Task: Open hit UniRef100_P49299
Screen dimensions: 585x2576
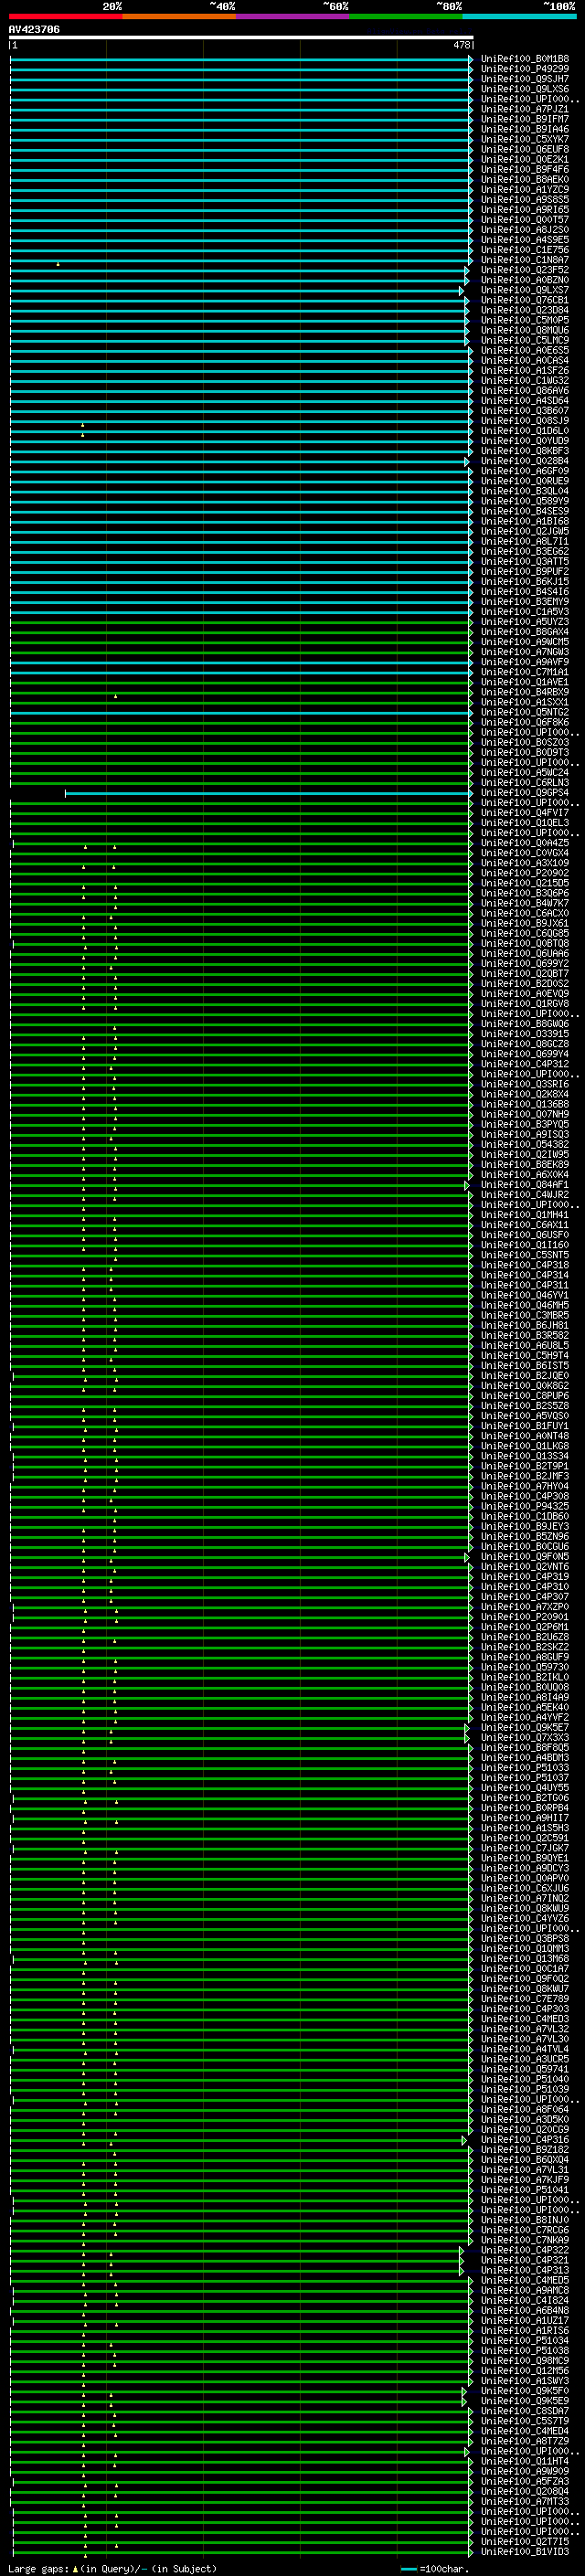Action: (525, 69)
